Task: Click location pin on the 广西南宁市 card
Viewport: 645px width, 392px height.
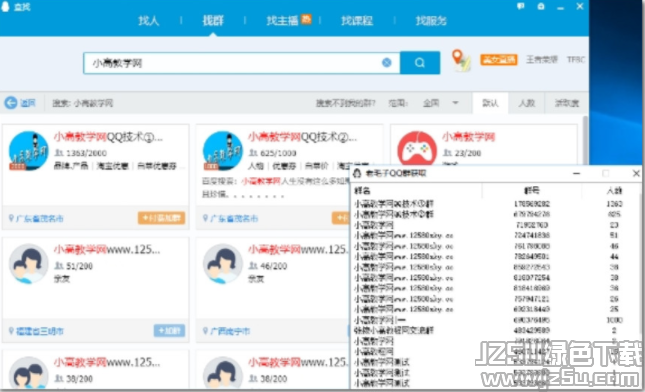Action: (205, 331)
